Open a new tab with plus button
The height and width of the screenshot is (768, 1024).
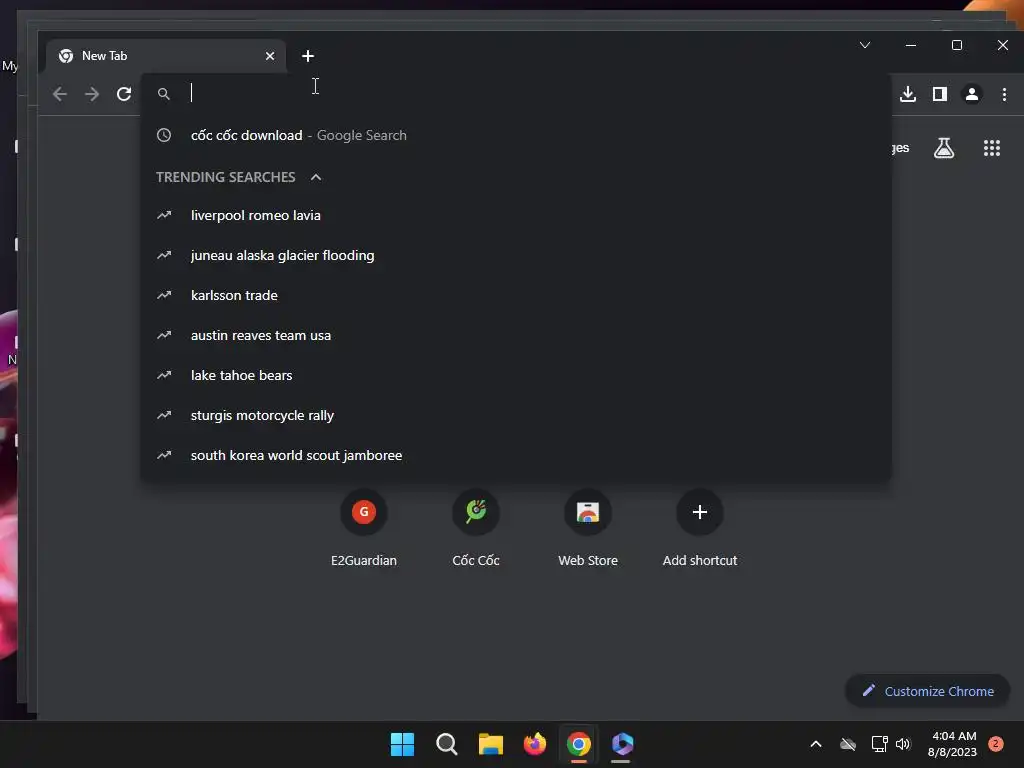[308, 56]
